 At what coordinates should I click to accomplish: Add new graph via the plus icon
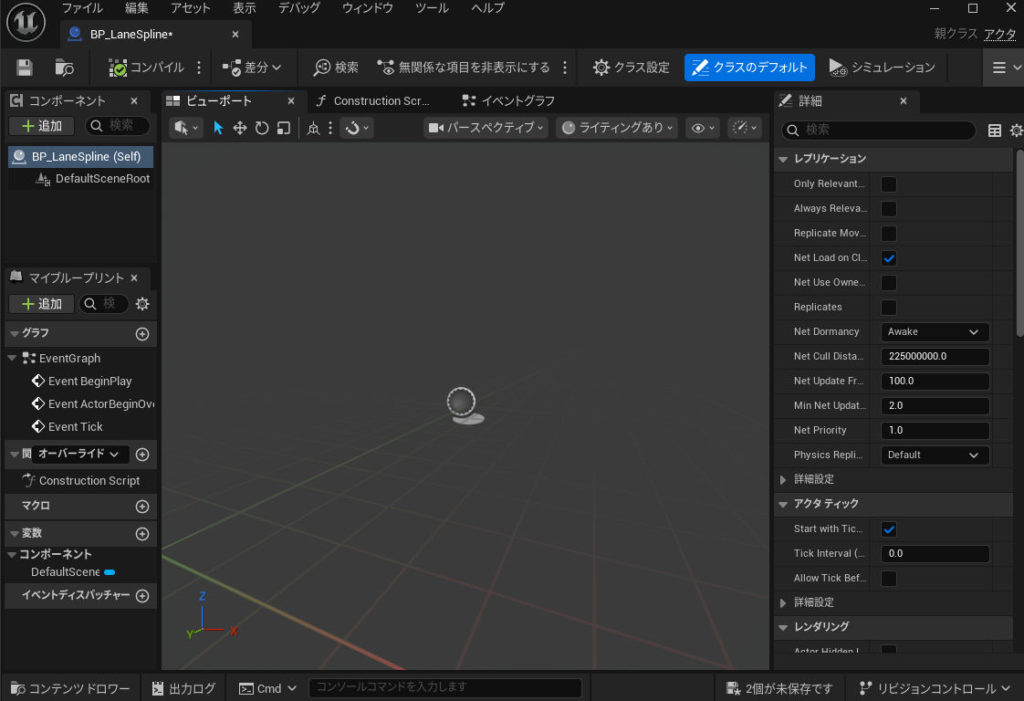point(142,334)
